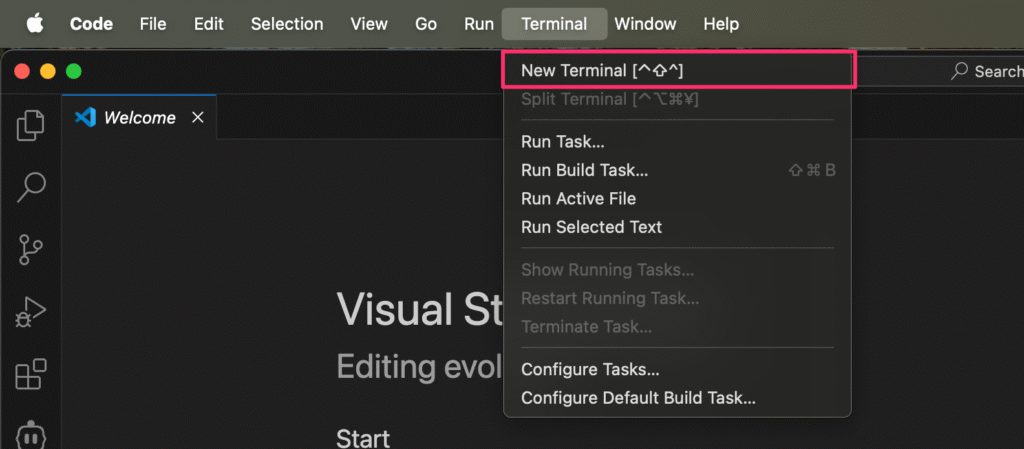Close the Welcome tab
Viewport: 1024px width, 449px height.
[x=197, y=117]
